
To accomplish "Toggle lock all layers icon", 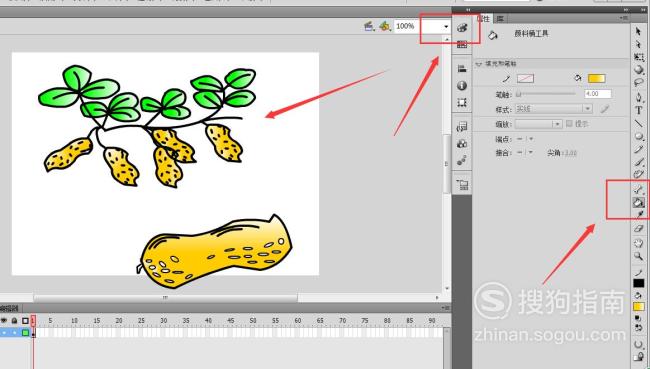I will click(15, 320).
